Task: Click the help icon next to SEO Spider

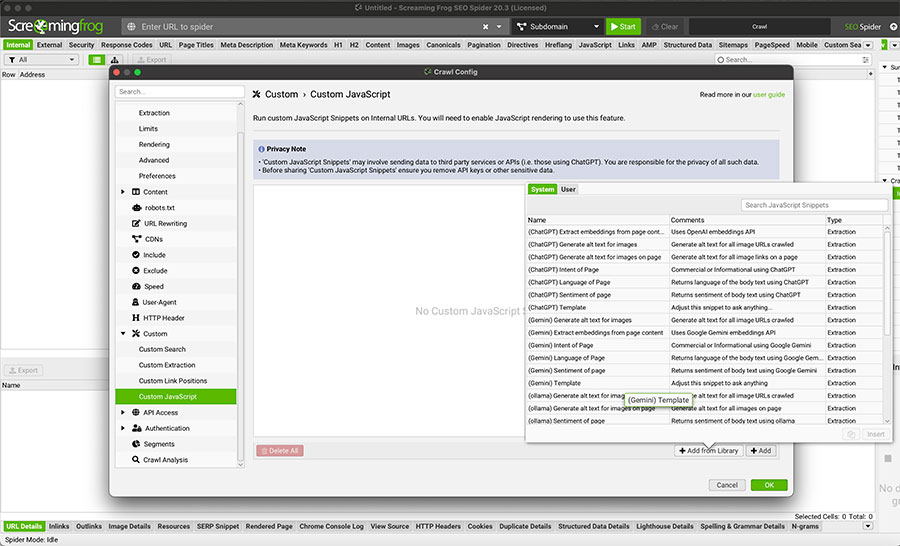Action: tap(894, 26)
